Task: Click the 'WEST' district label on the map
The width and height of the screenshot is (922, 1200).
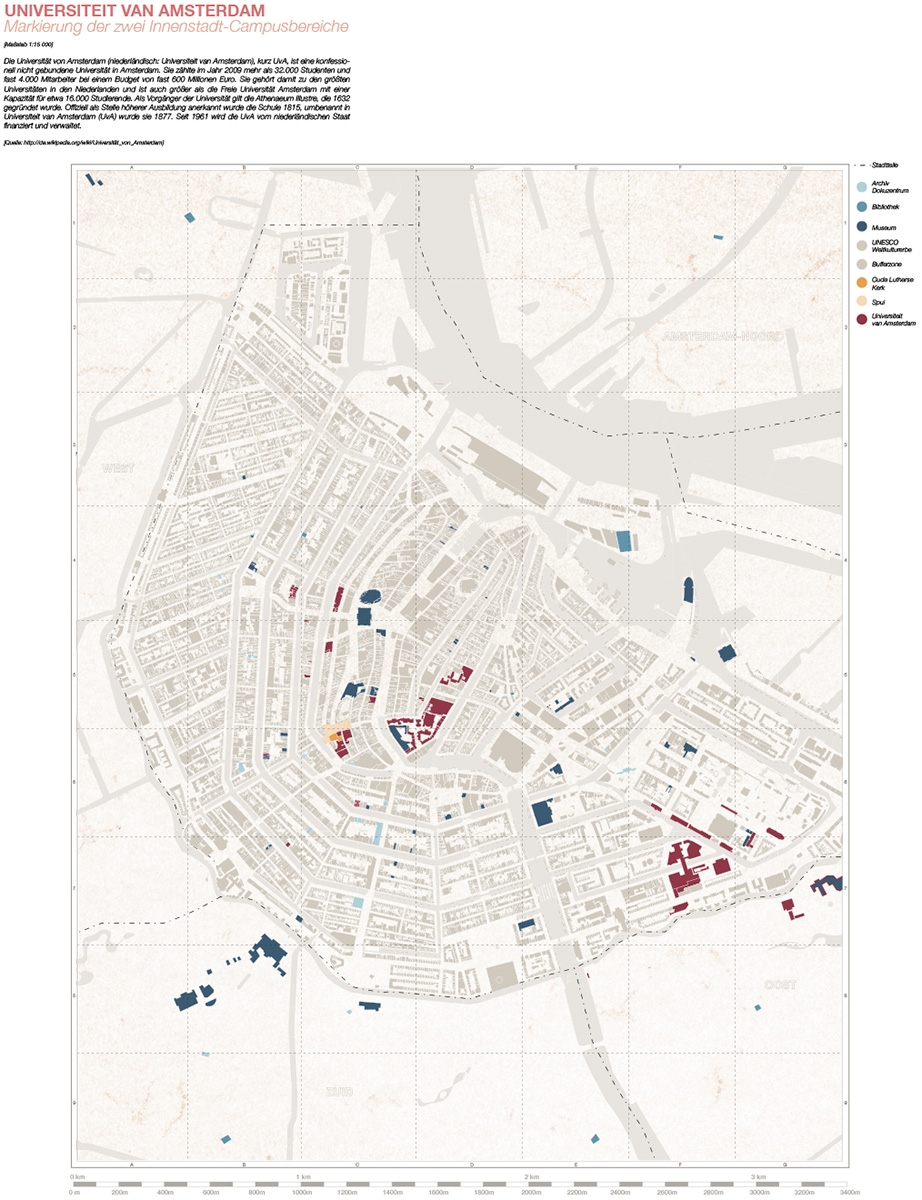Action: pyautogui.click(x=117, y=467)
